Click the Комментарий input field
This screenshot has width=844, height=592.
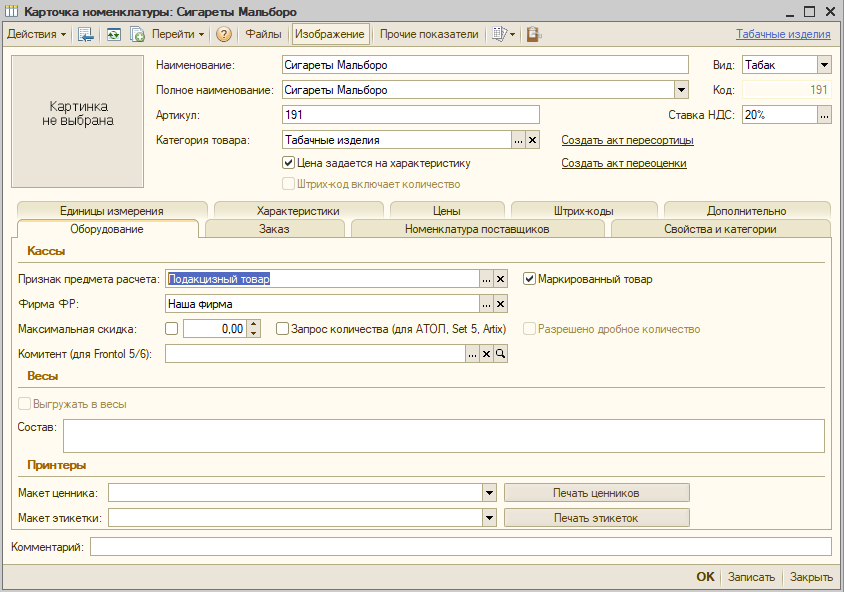(x=461, y=547)
